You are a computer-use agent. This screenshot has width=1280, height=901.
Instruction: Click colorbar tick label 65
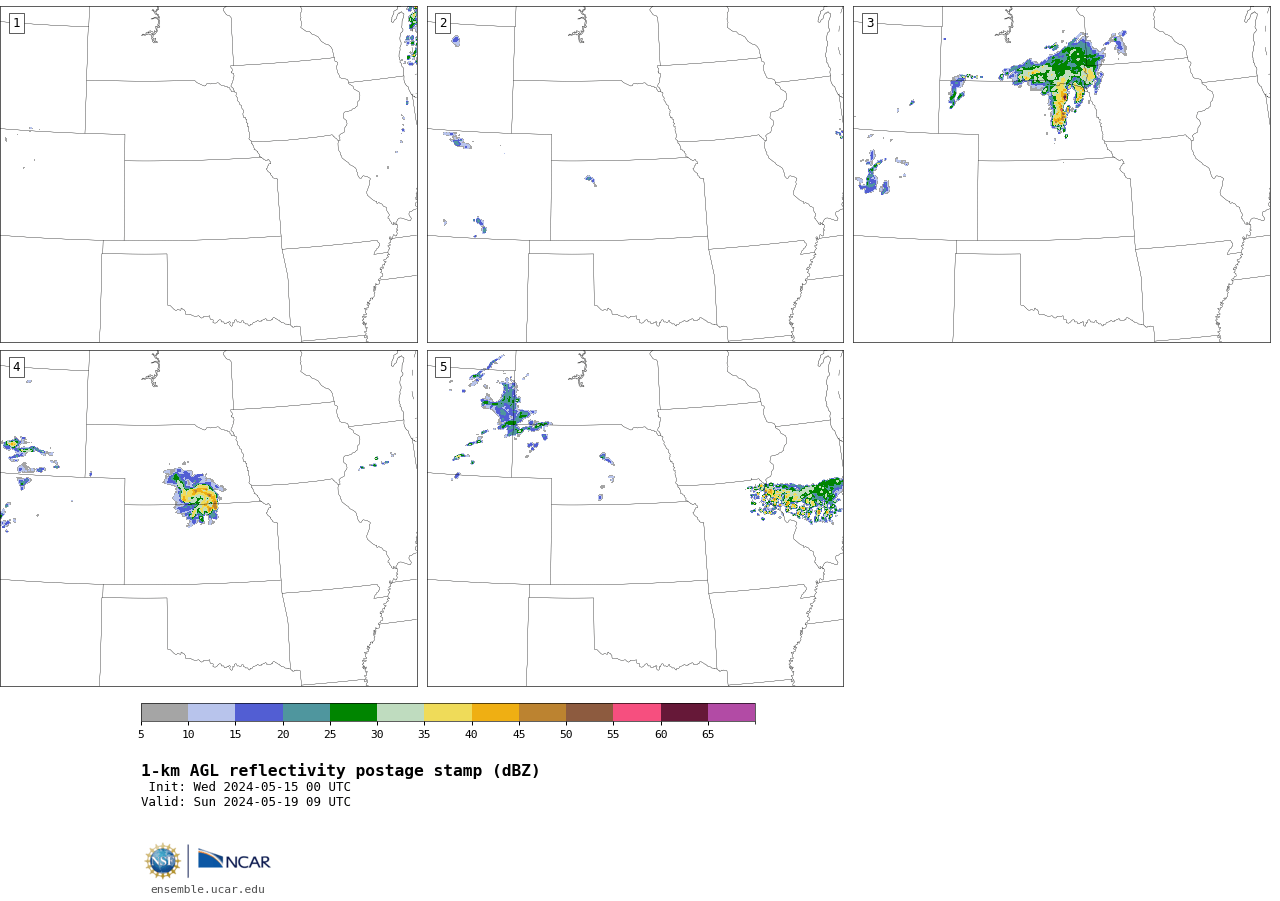(708, 735)
